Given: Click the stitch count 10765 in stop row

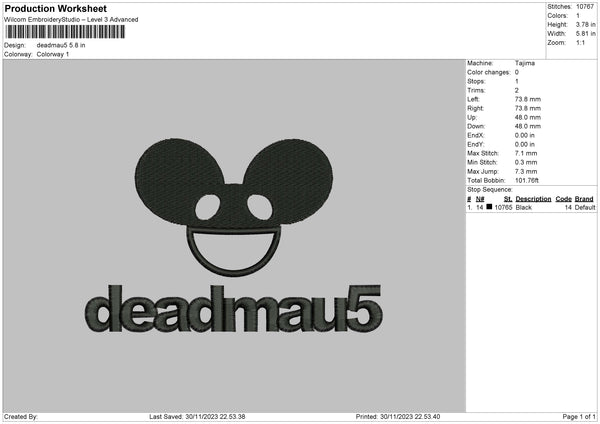Looking at the screenshot, I should pos(503,207).
